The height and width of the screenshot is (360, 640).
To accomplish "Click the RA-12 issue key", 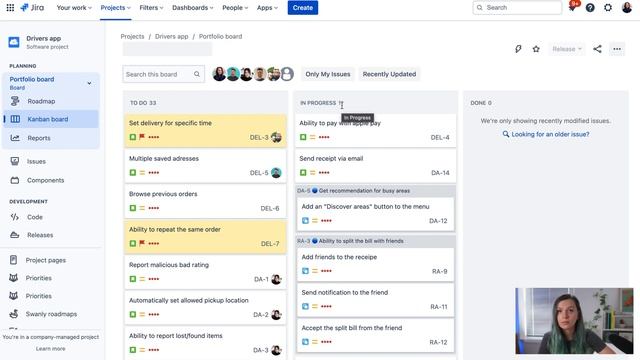I will pos(438,342).
